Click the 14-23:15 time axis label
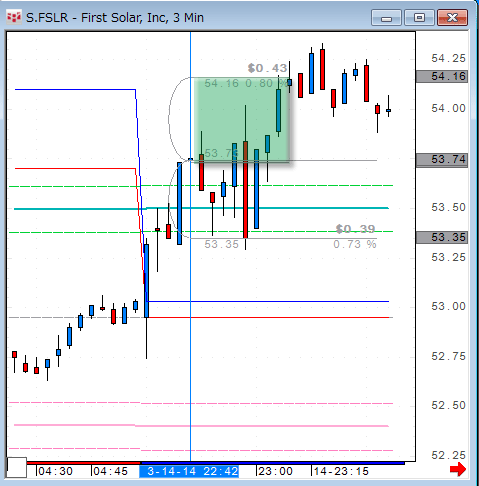The image size is (479, 486). click(341, 471)
